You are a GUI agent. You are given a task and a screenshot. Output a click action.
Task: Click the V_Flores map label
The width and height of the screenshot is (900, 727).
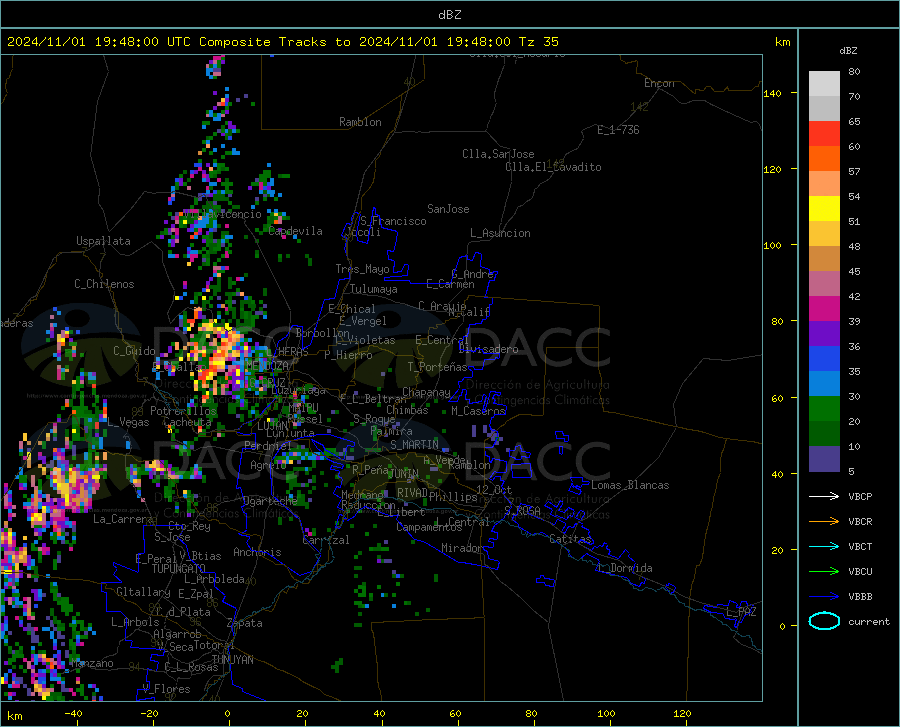pos(166,689)
